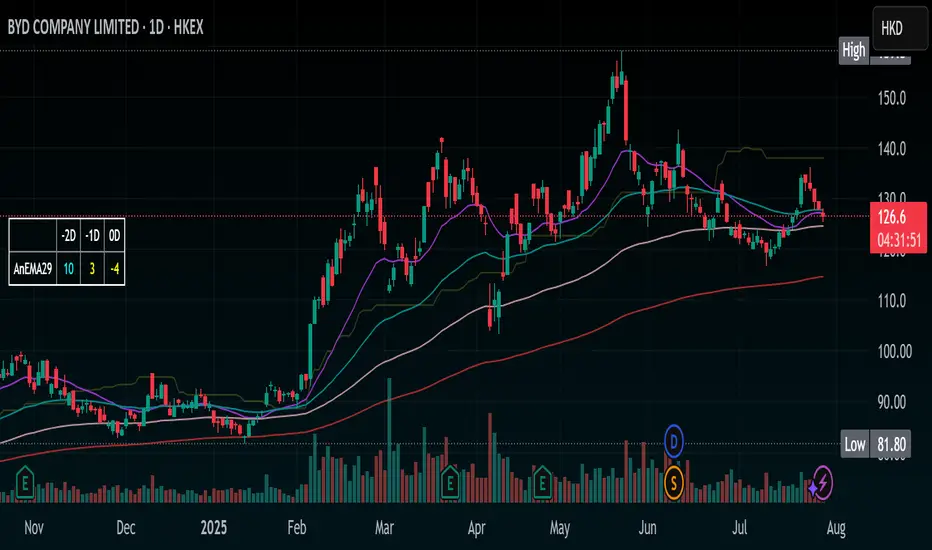This screenshot has width=932, height=550.
Task: Open the blue dividend D marker
Action: point(675,438)
